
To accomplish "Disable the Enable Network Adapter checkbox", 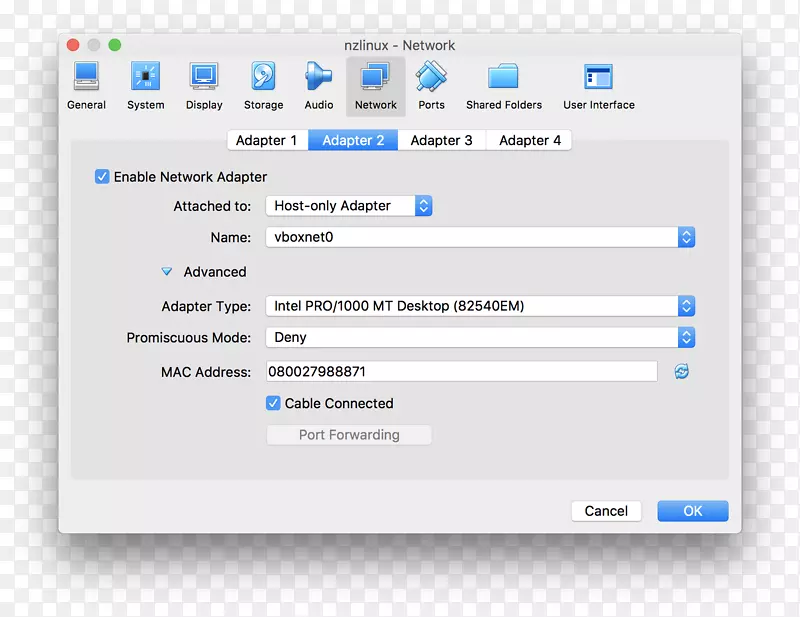I will (102, 176).
